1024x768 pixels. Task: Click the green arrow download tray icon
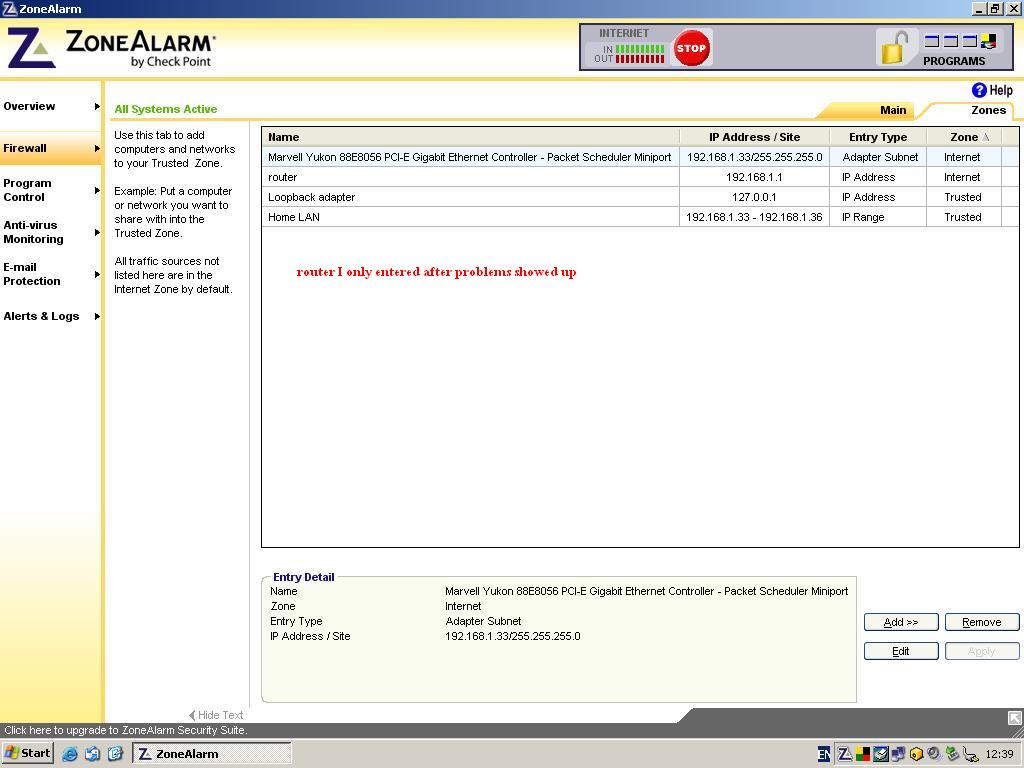pyautogui.click(x=952, y=754)
